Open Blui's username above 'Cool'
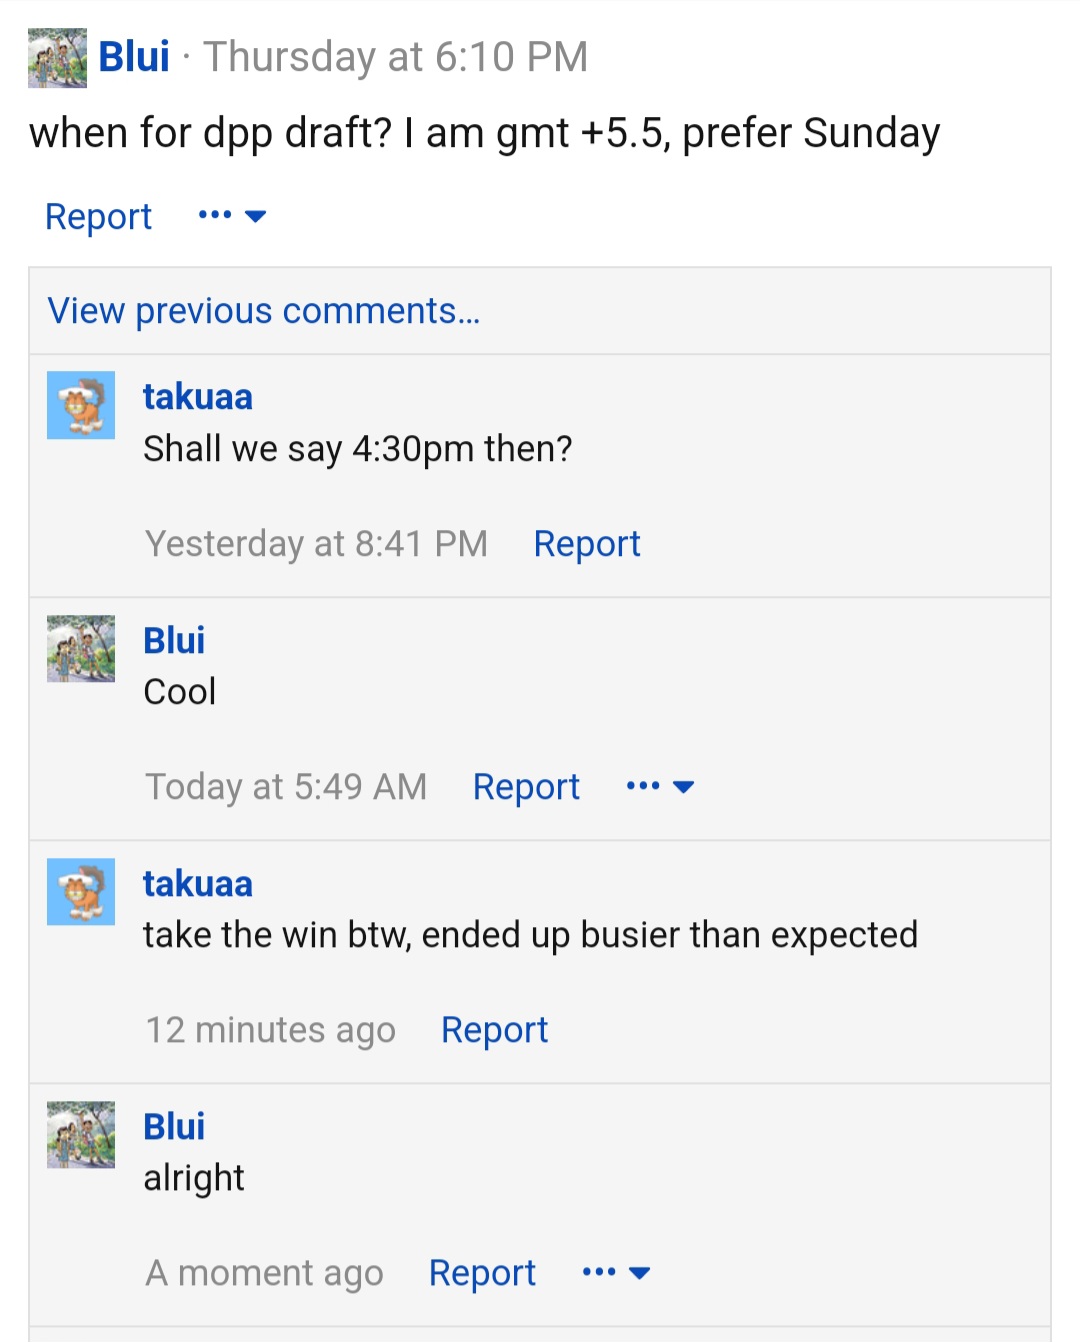 174,640
